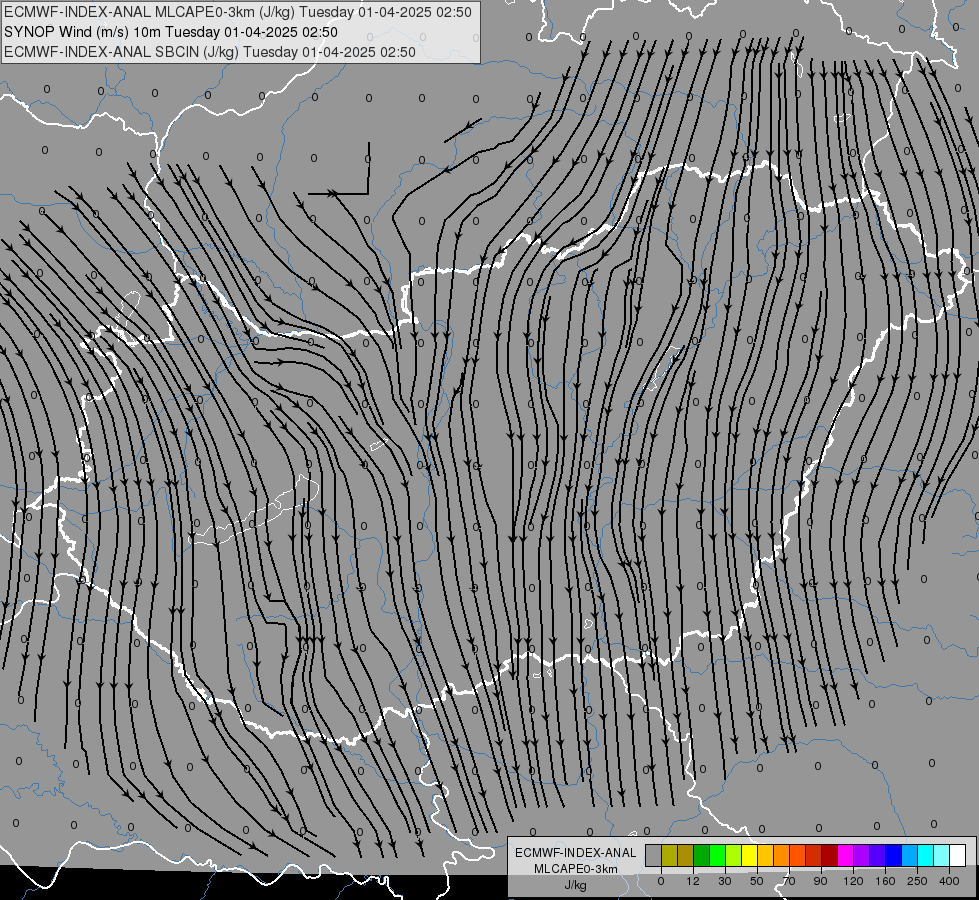
Task: Click the legend value 160
Action: [885, 881]
